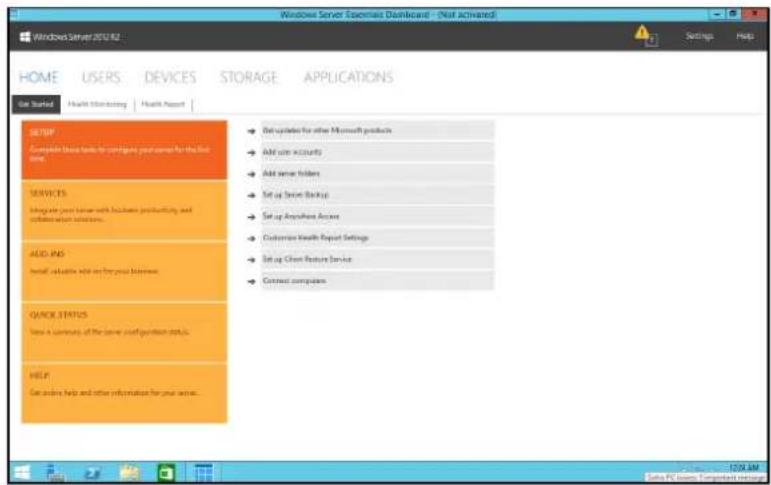Open the Connect computers task
Screen dimensions: 771x485
click(377, 281)
